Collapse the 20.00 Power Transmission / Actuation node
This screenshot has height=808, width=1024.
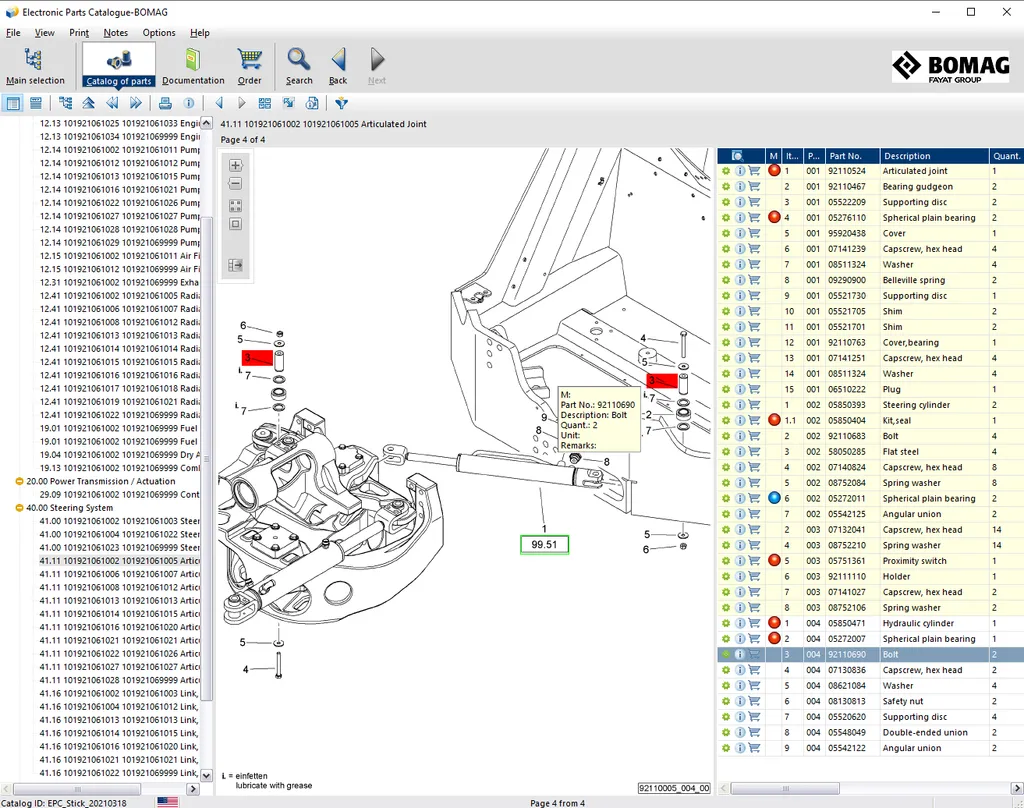point(19,481)
